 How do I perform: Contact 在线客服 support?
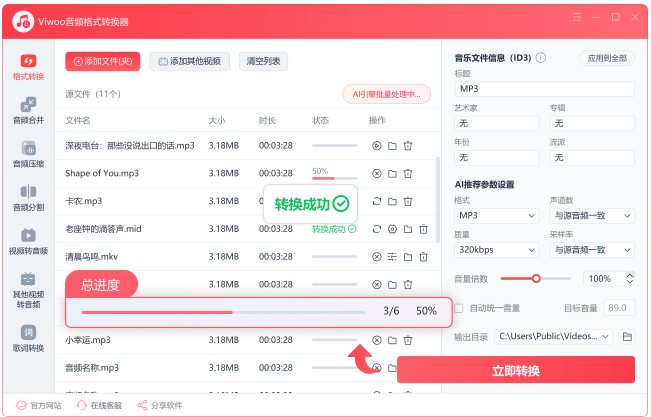tap(99, 405)
